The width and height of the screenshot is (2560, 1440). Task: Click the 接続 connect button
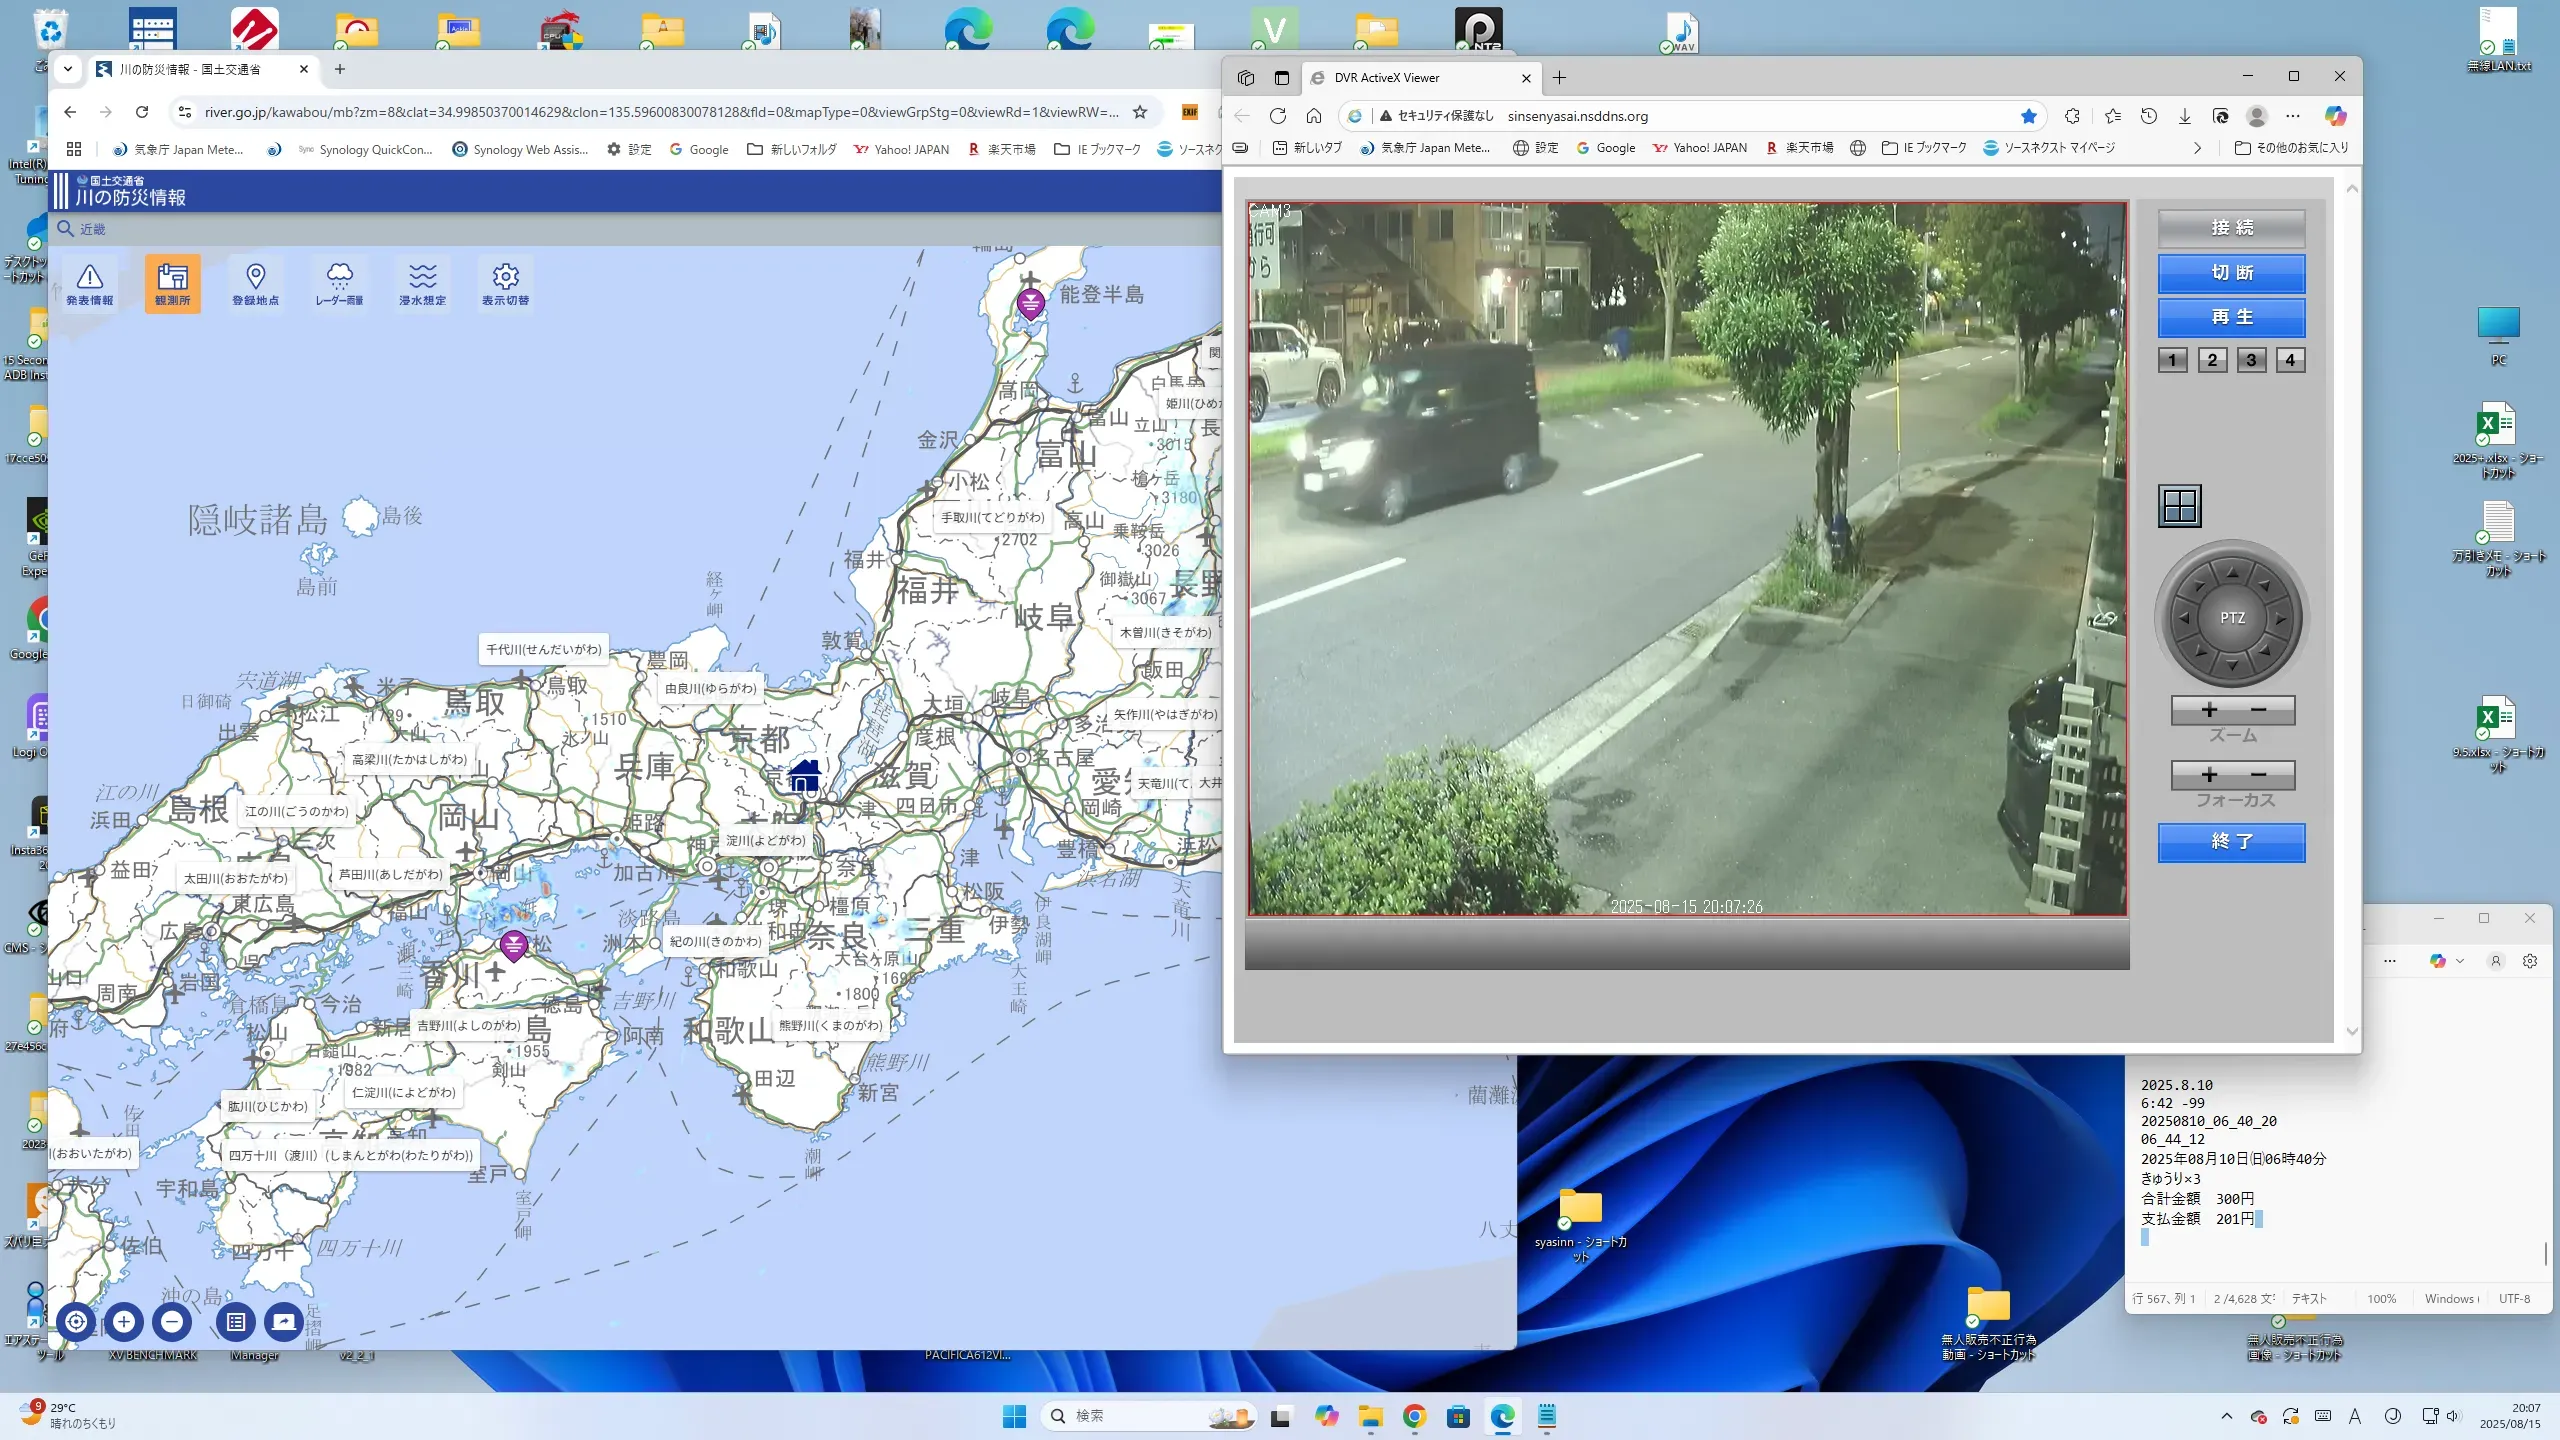click(x=2231, y=228)
